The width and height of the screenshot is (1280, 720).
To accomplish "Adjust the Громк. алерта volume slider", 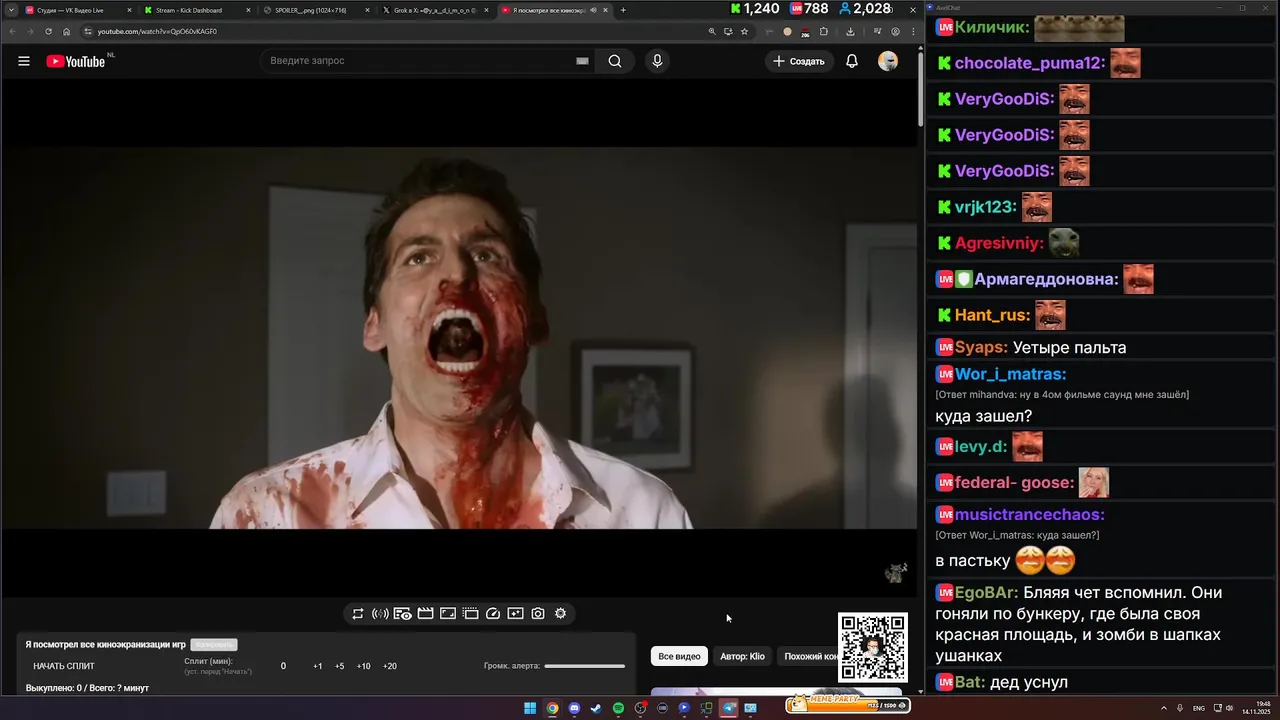I will coord(584,666).
